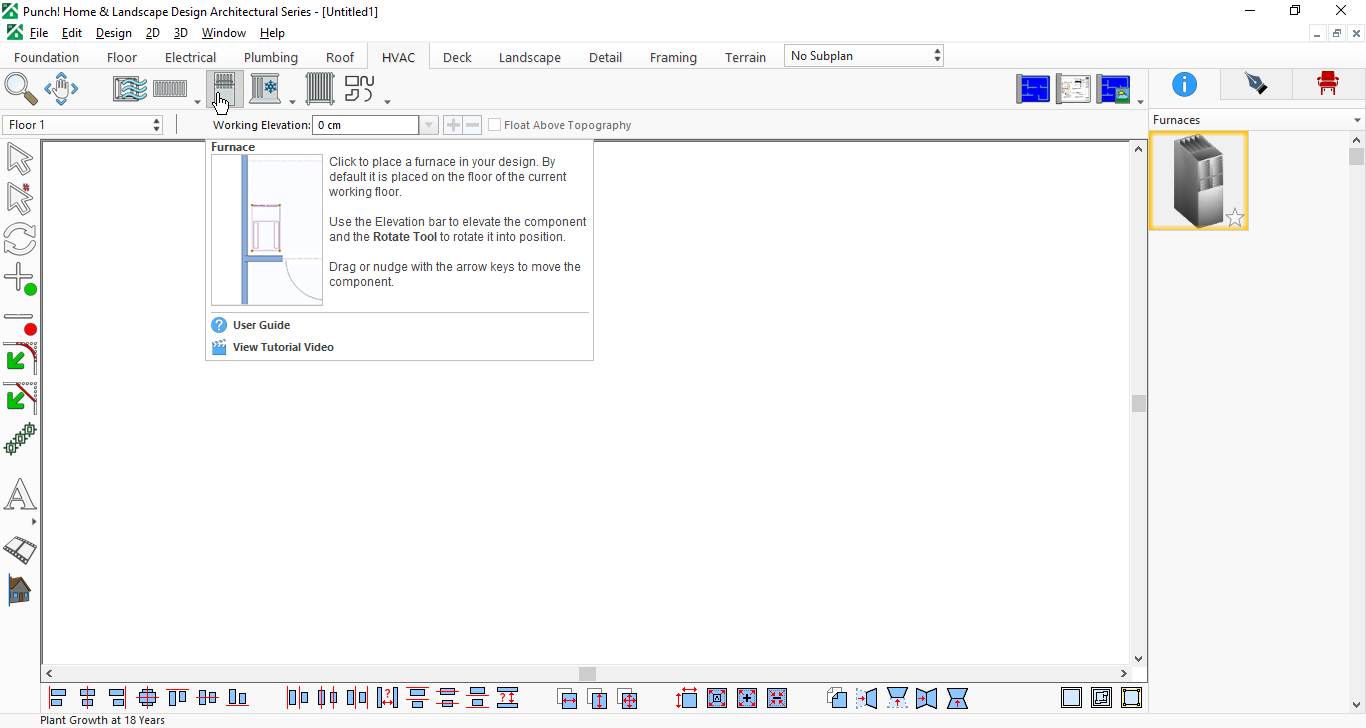Expand the ductwork tool options arrow

click(387, 101)
